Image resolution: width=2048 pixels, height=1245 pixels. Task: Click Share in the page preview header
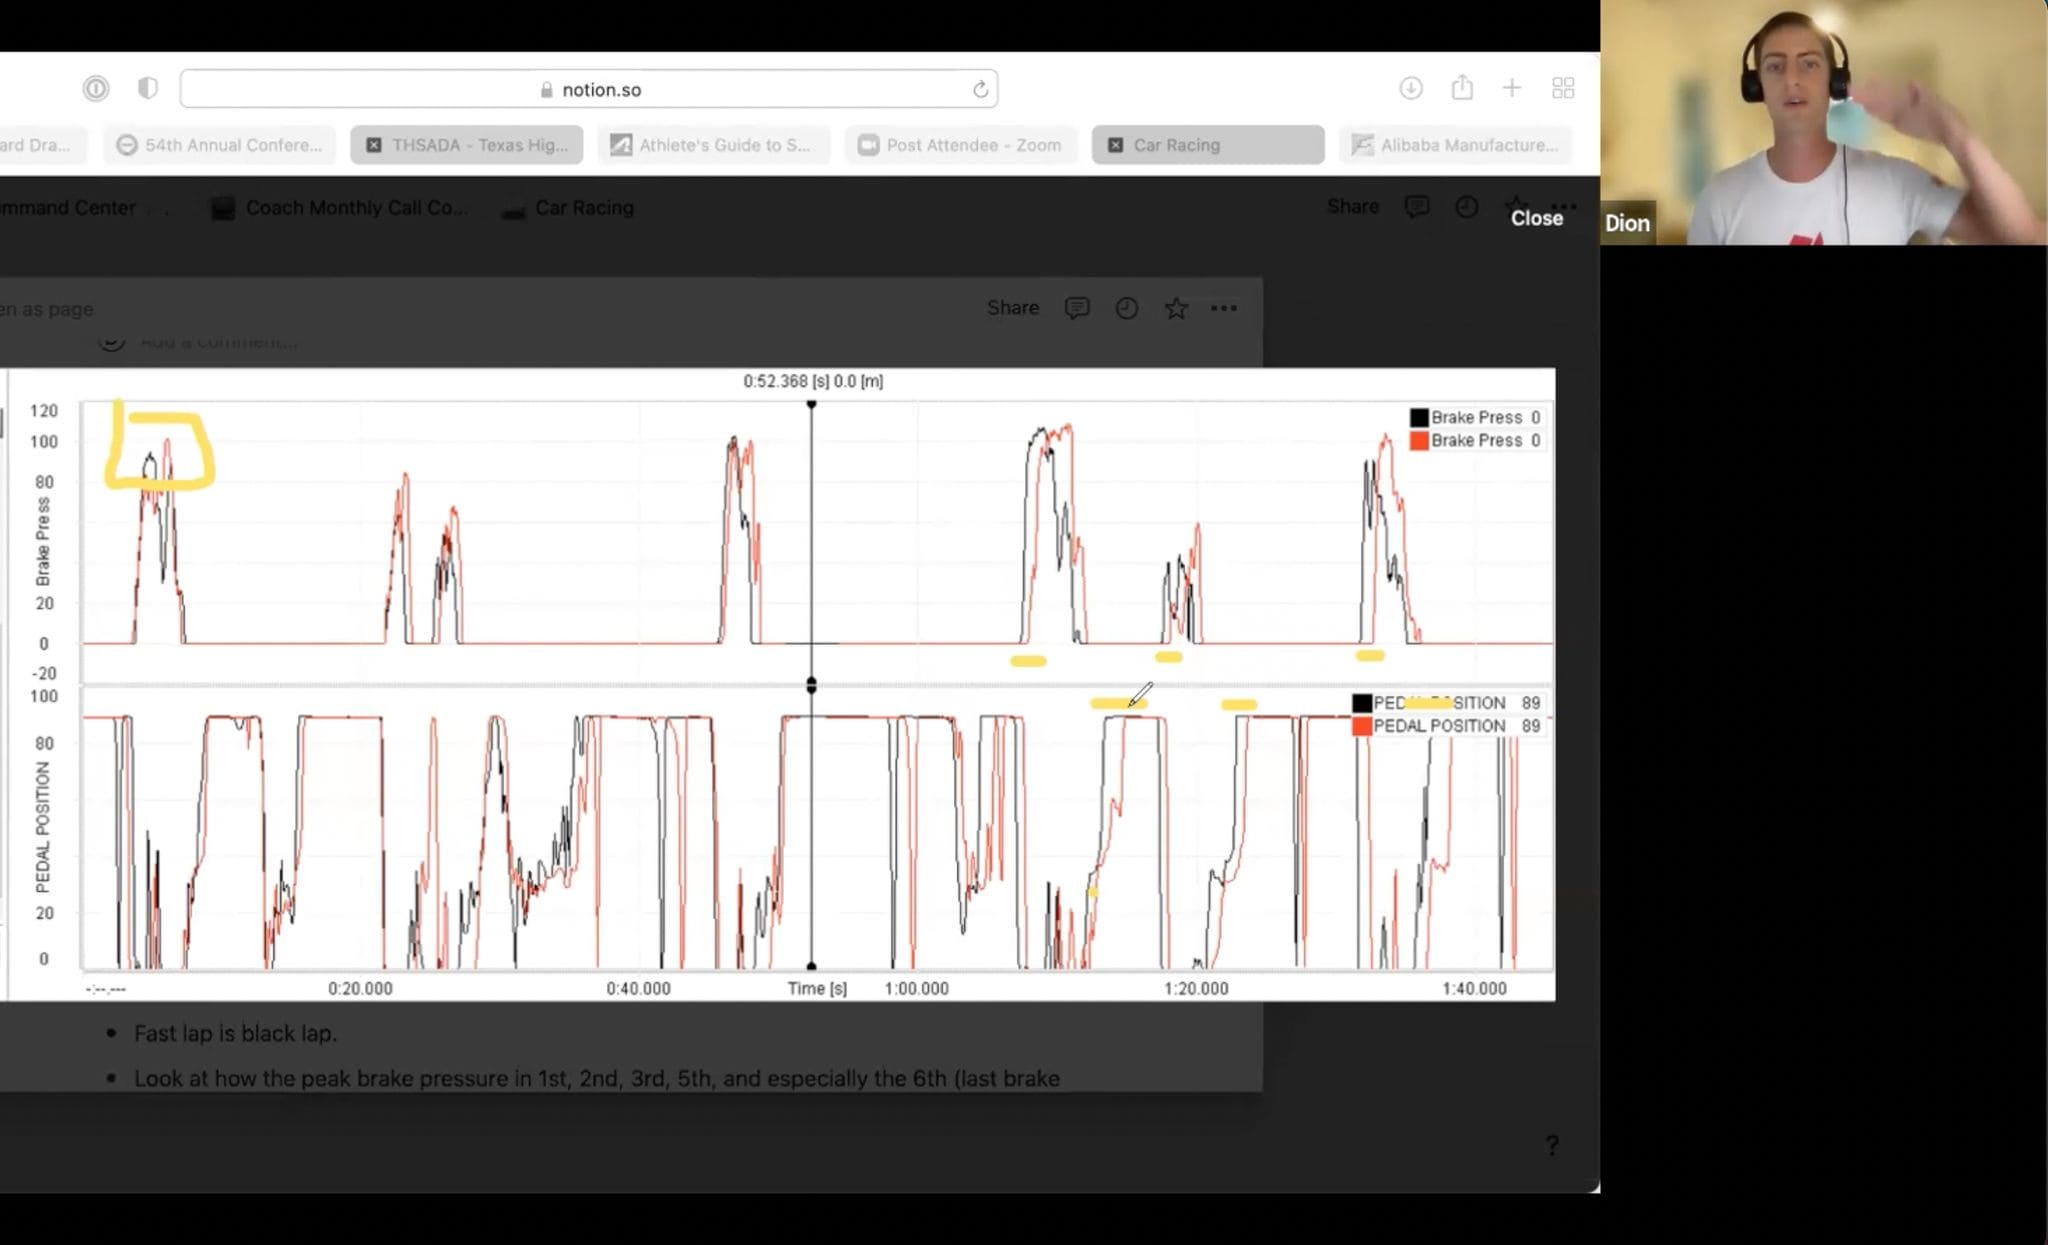tap(1012, 308)
